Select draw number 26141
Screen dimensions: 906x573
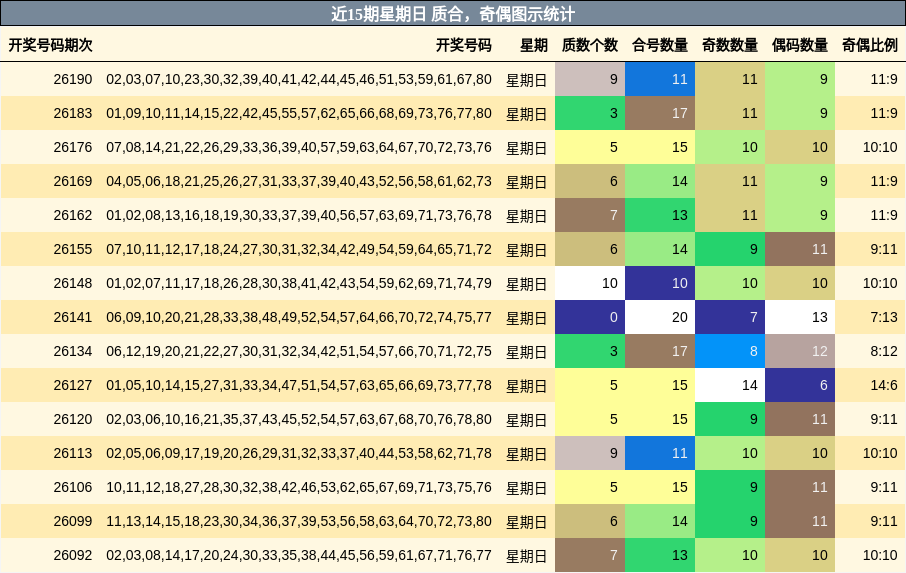tap(73, 317)
